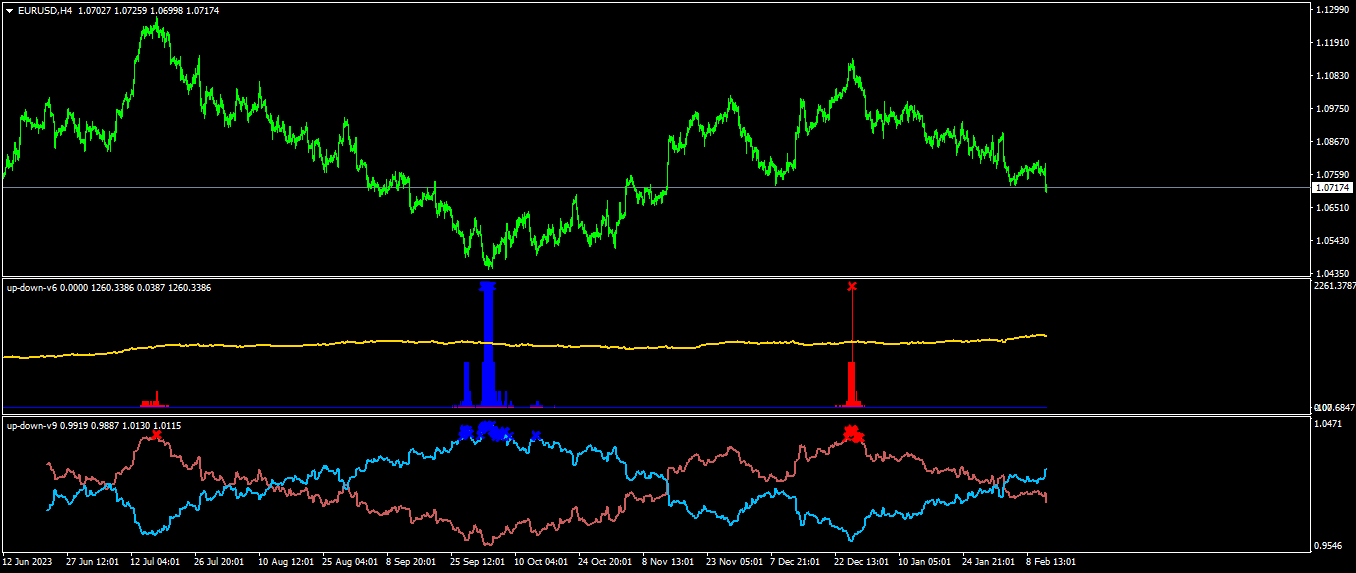Click the blue marker atop the tall blue v6 bar

[488, 286]
